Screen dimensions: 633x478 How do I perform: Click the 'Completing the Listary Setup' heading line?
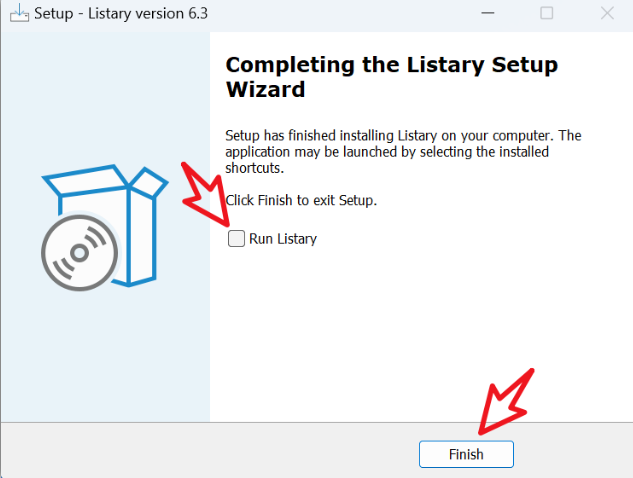pyautogui.click(x=392, y=65)
